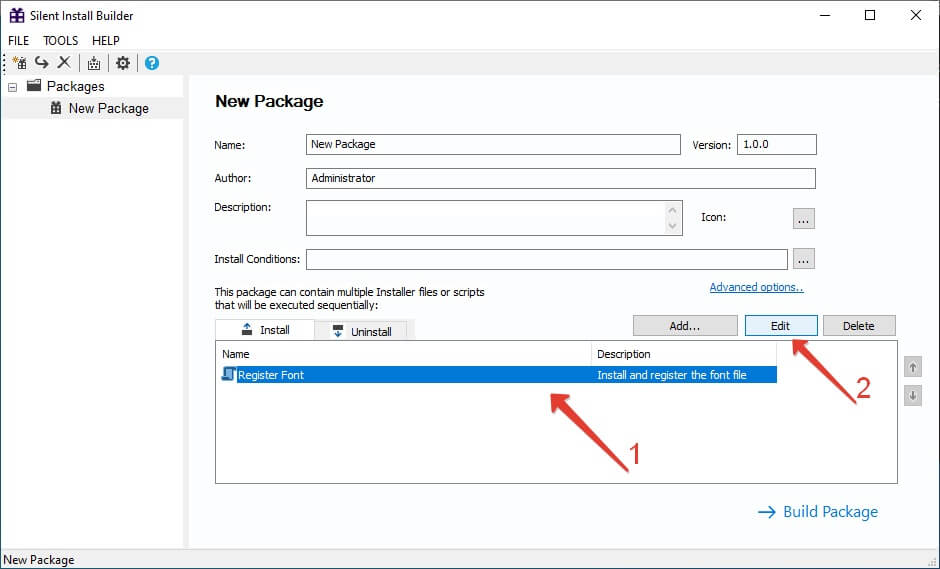Image resolution: width=940 pixels, height=569 pixels.
Task: Click the Packages folder icon
Action: [34, 86]
